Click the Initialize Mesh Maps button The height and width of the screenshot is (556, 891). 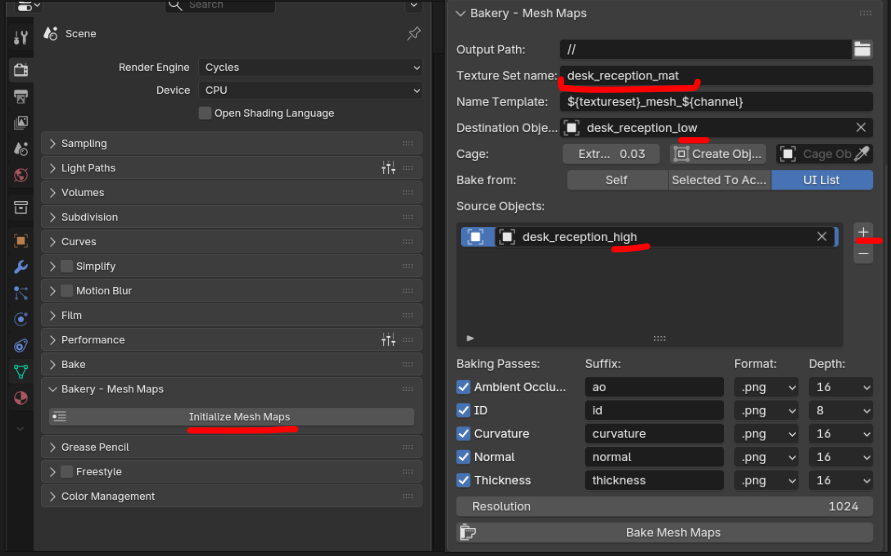pos(240,417)
